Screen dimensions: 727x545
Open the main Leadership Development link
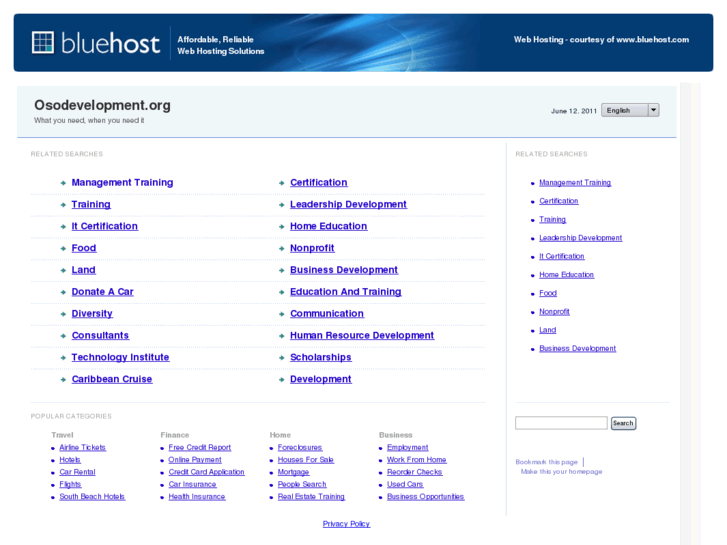(x=349, y=204)
